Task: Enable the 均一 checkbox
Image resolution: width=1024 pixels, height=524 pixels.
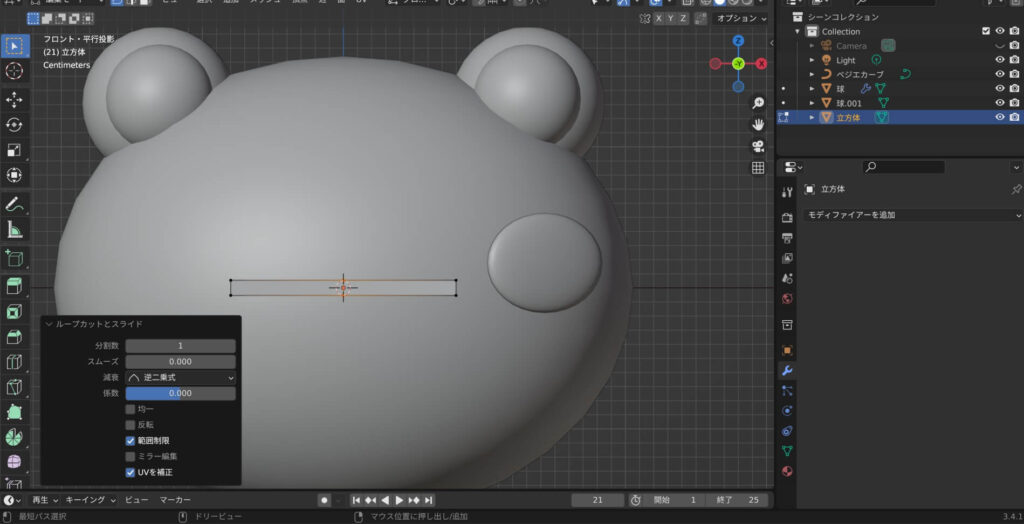Action: [x=130, y=409]
